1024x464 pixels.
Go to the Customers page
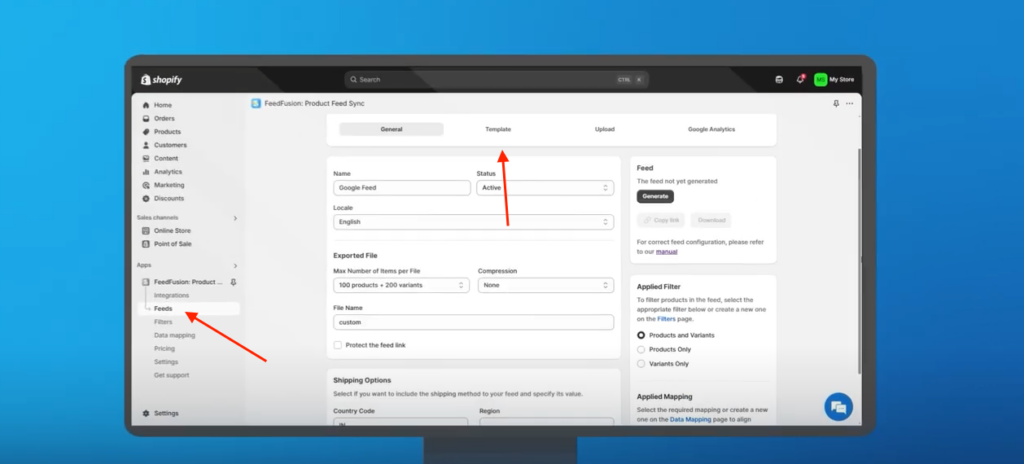(x=170, y=145)
